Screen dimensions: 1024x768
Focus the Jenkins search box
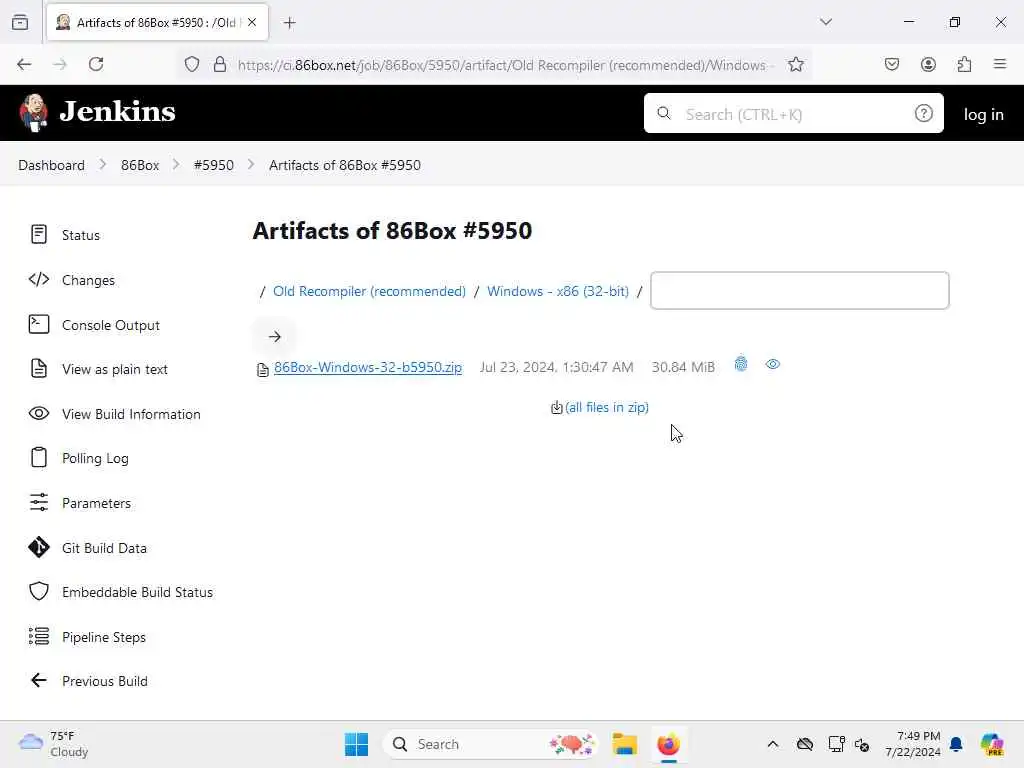coord(793,114)
